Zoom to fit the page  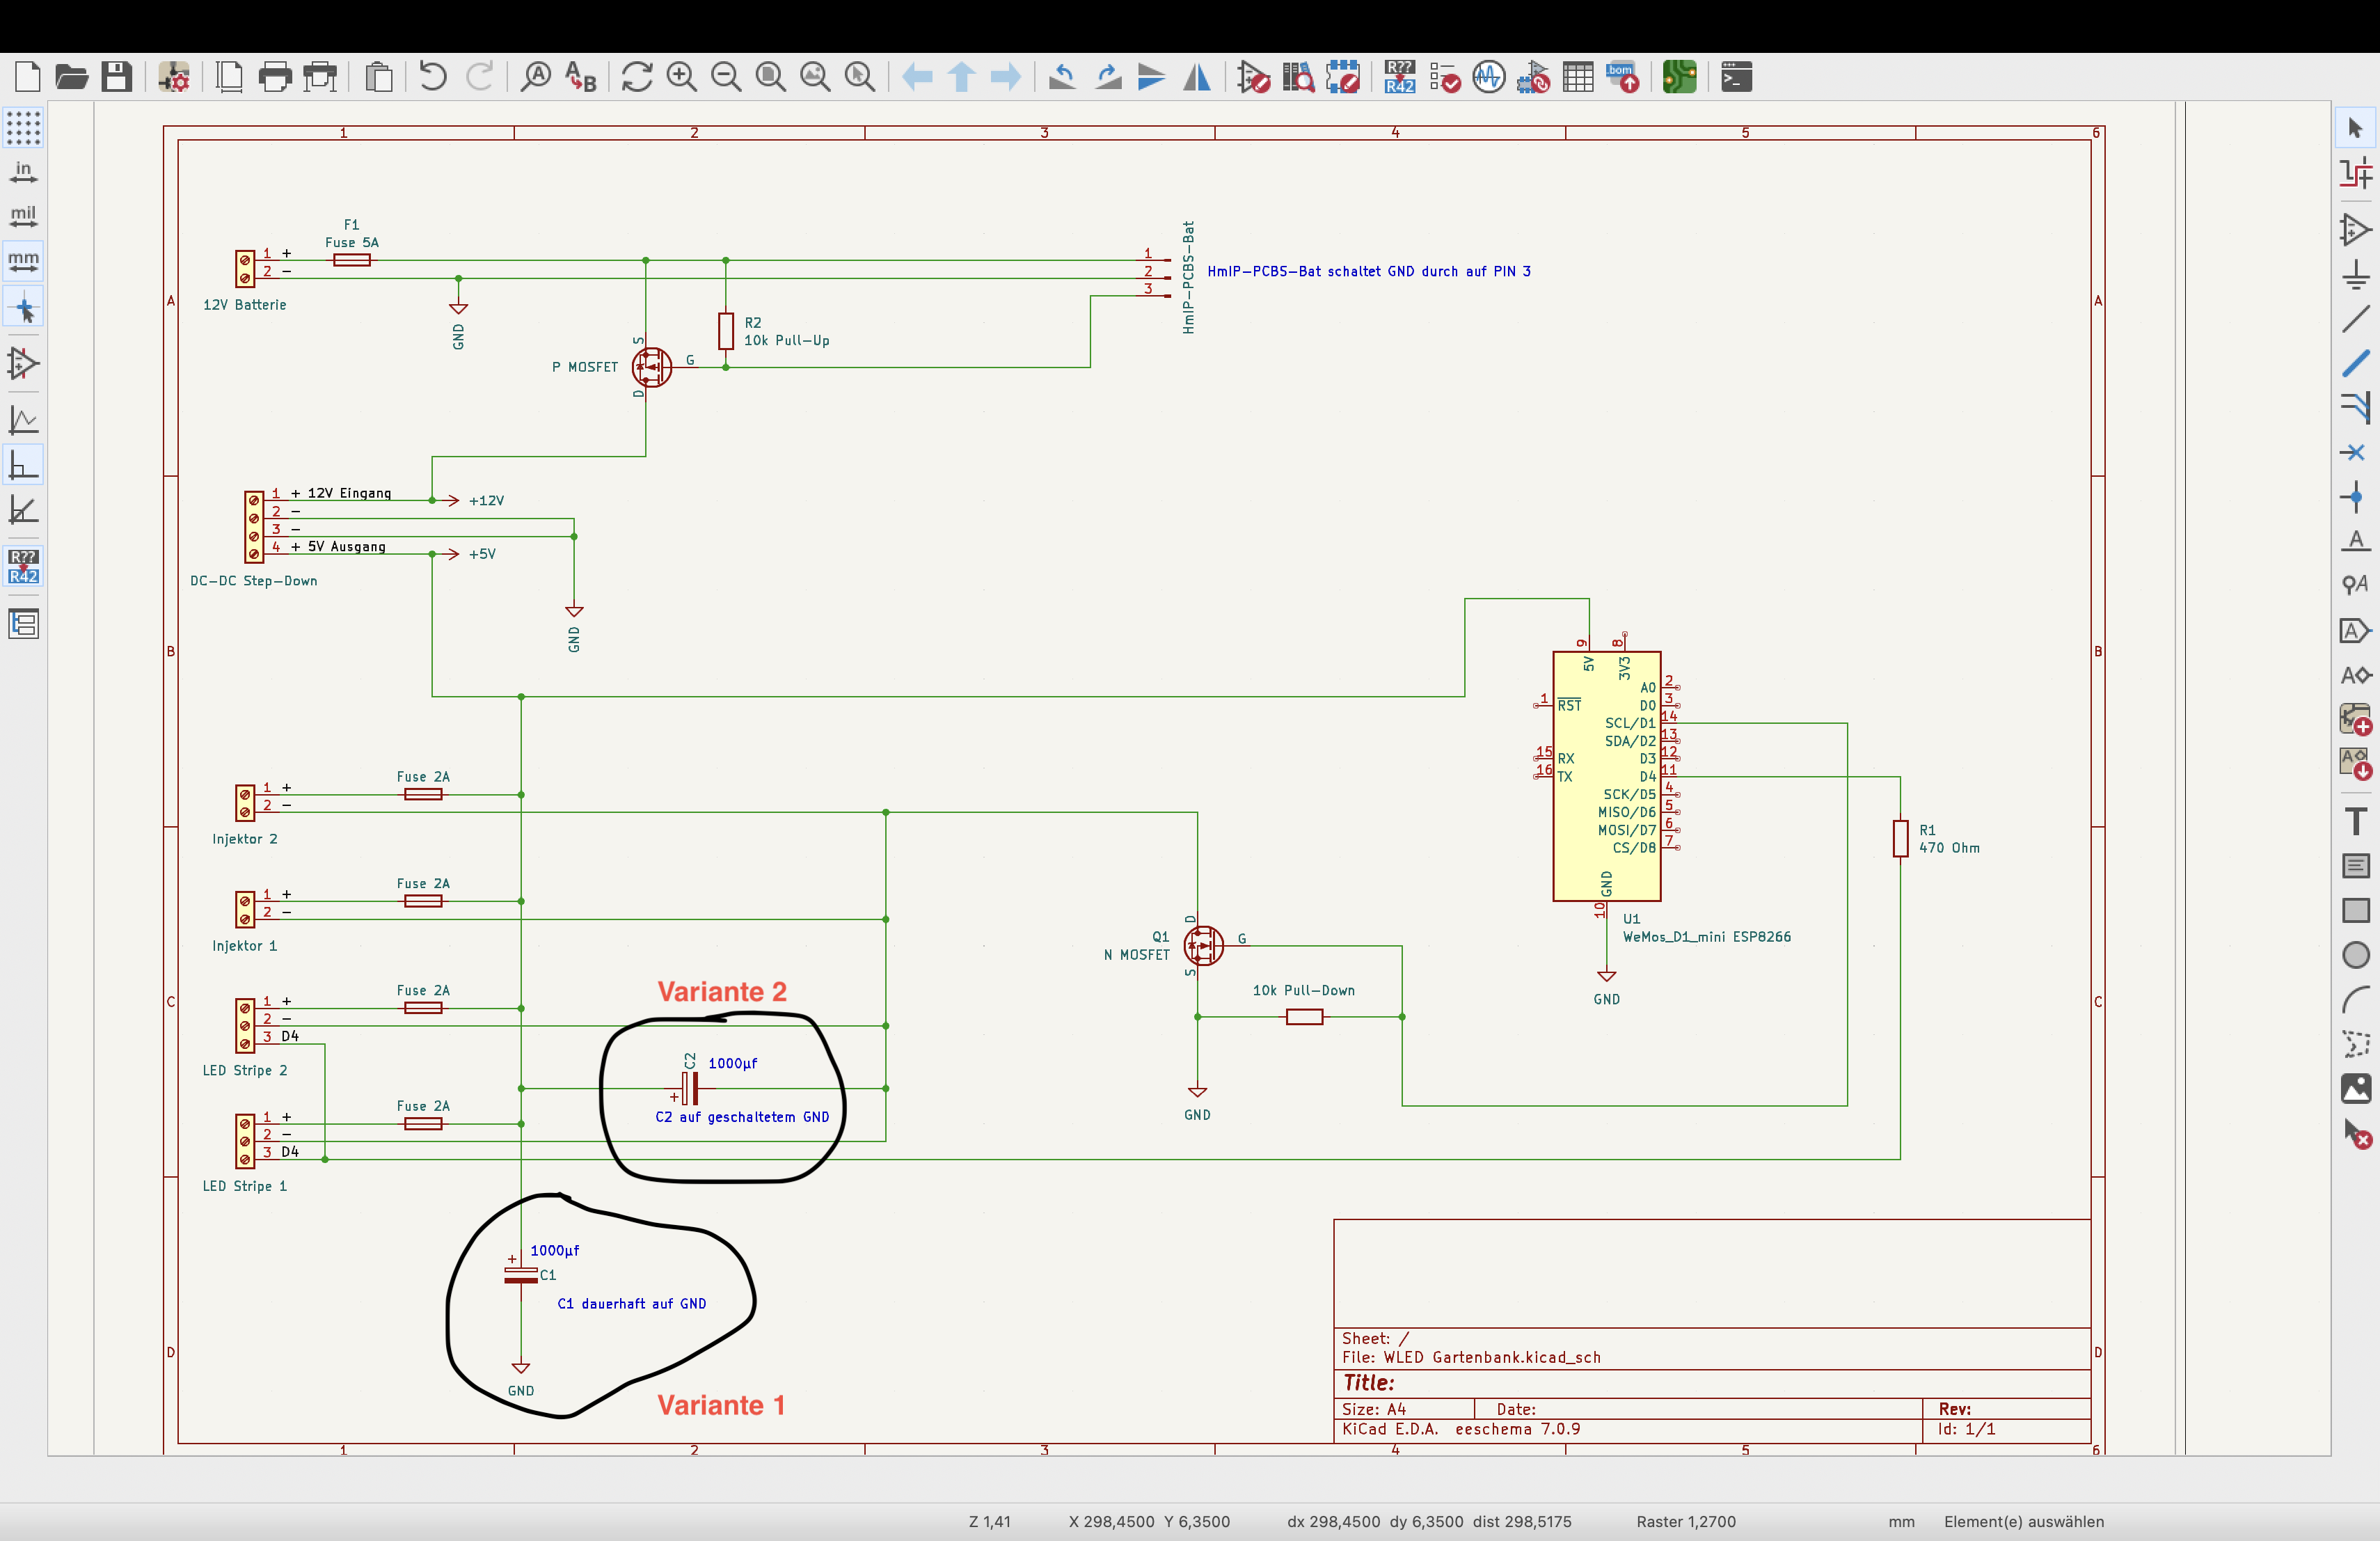point(770,77)
